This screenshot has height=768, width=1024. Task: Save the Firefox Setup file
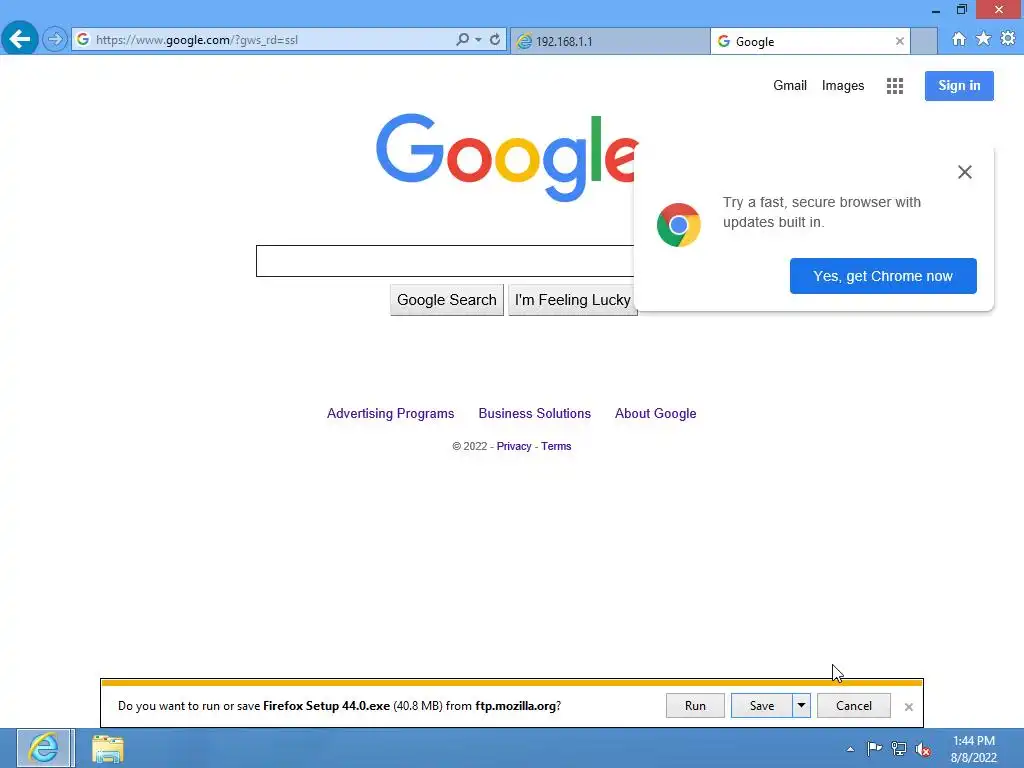click(x=761, y=705)
